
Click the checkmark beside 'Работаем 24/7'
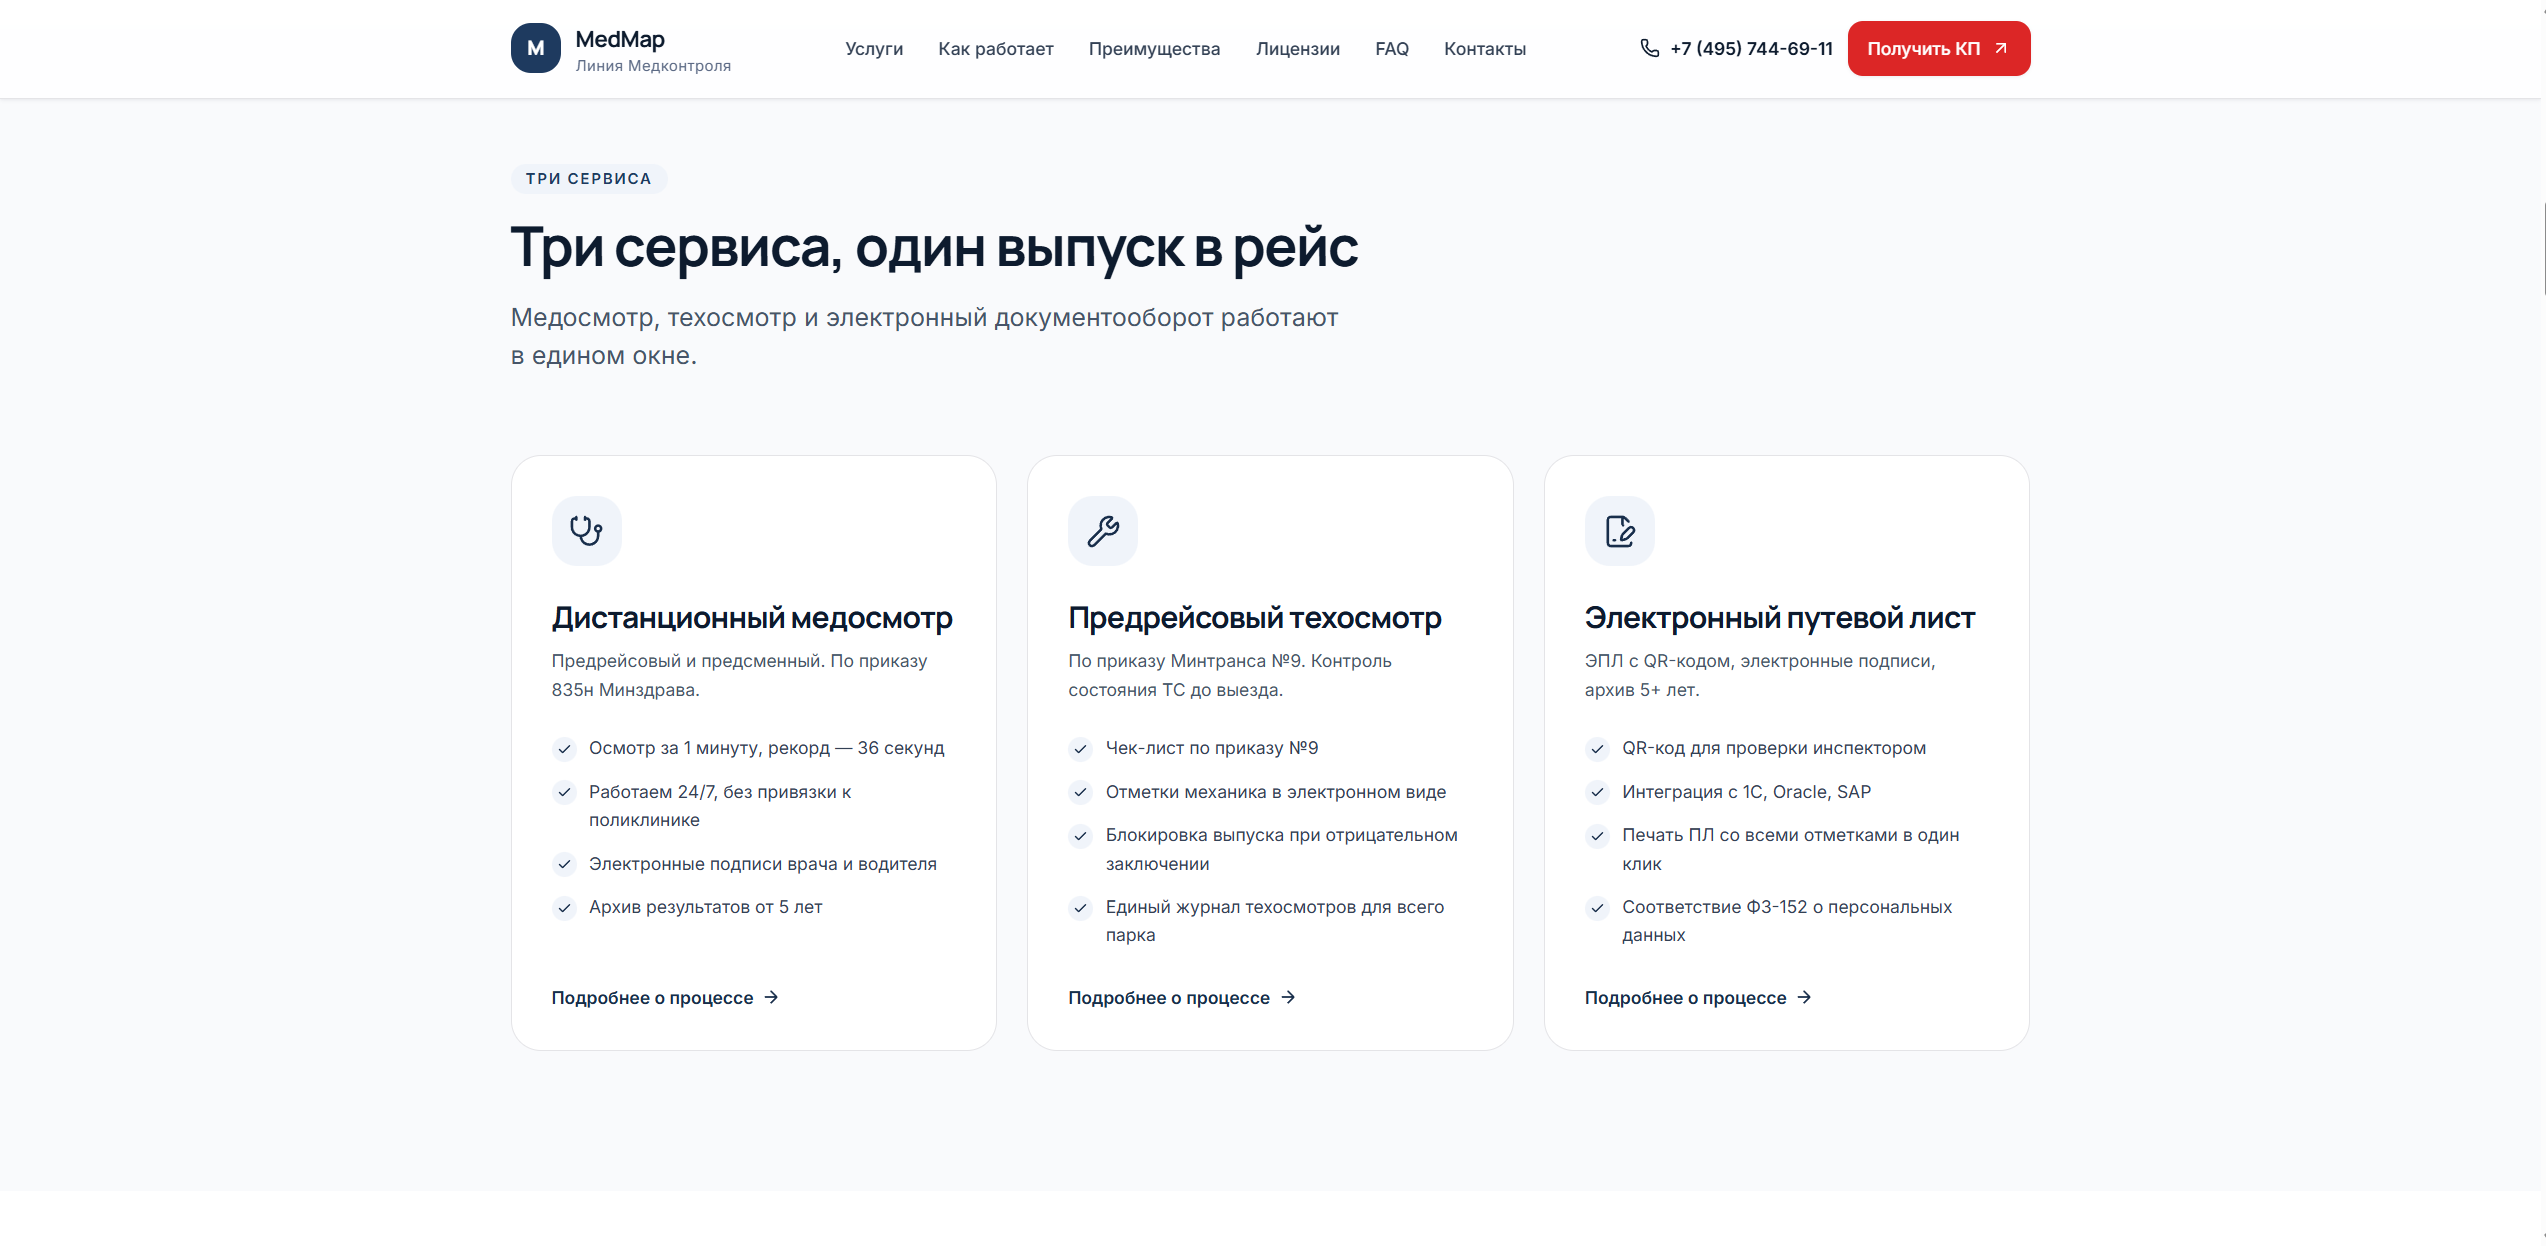click(564, 792)
